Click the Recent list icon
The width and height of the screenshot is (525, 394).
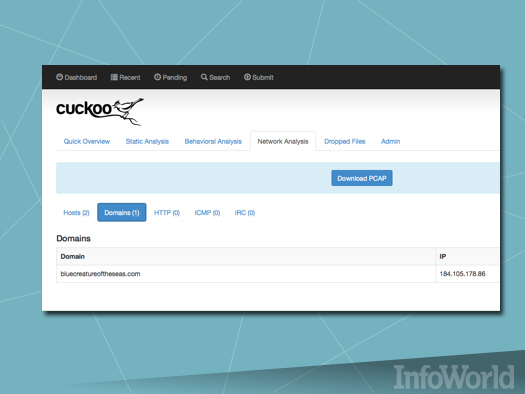click(114, 77)
